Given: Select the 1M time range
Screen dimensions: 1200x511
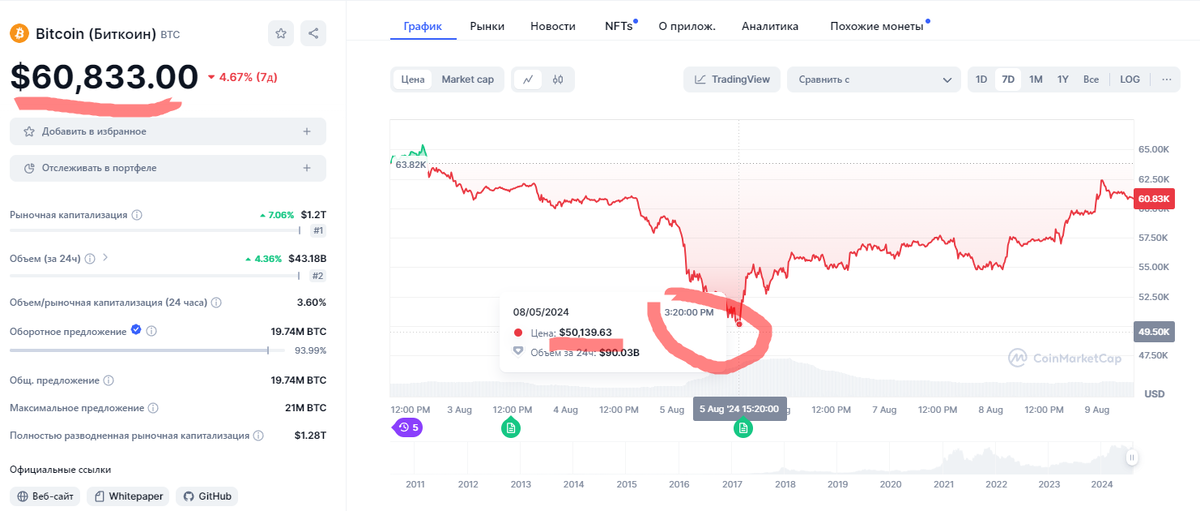Looking at the screenshot, I should tap(1036, 79).
